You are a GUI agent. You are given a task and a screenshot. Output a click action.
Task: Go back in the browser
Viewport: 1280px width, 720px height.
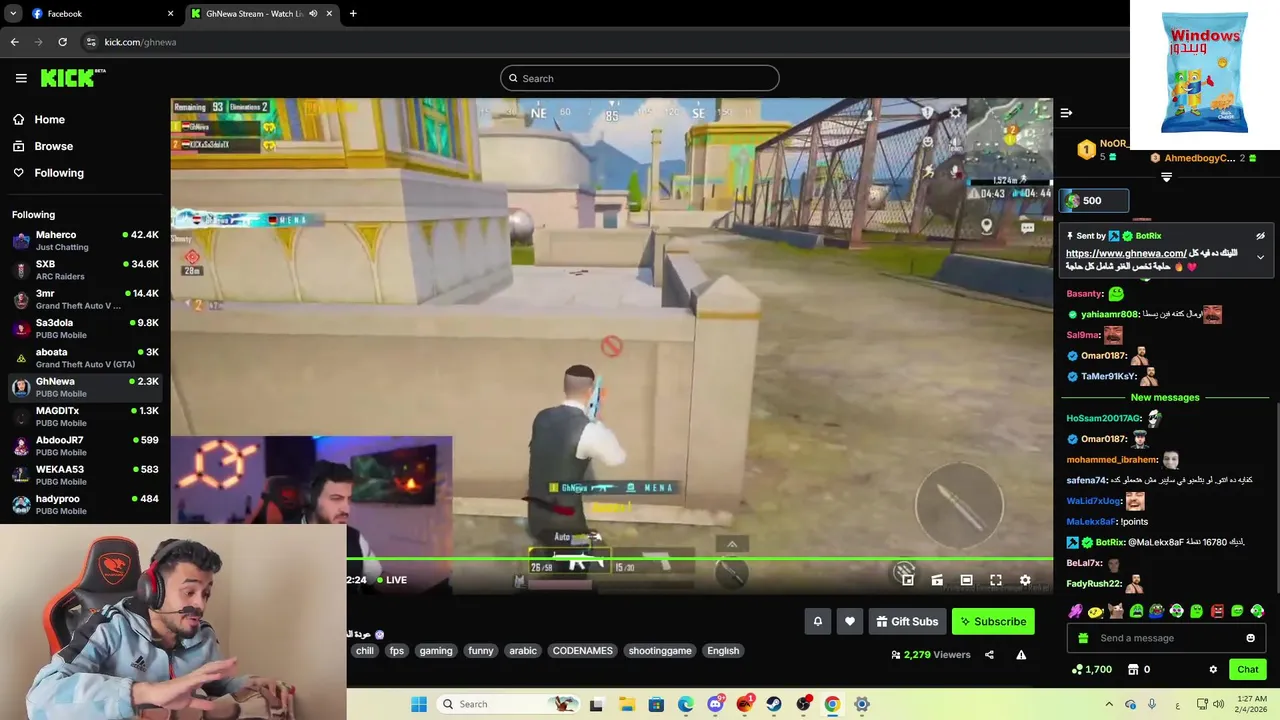click(x=14, y=42)
